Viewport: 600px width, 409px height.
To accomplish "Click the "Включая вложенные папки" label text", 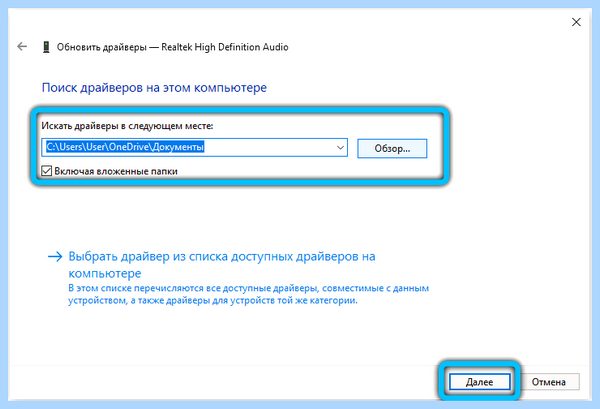I will 116,171.
